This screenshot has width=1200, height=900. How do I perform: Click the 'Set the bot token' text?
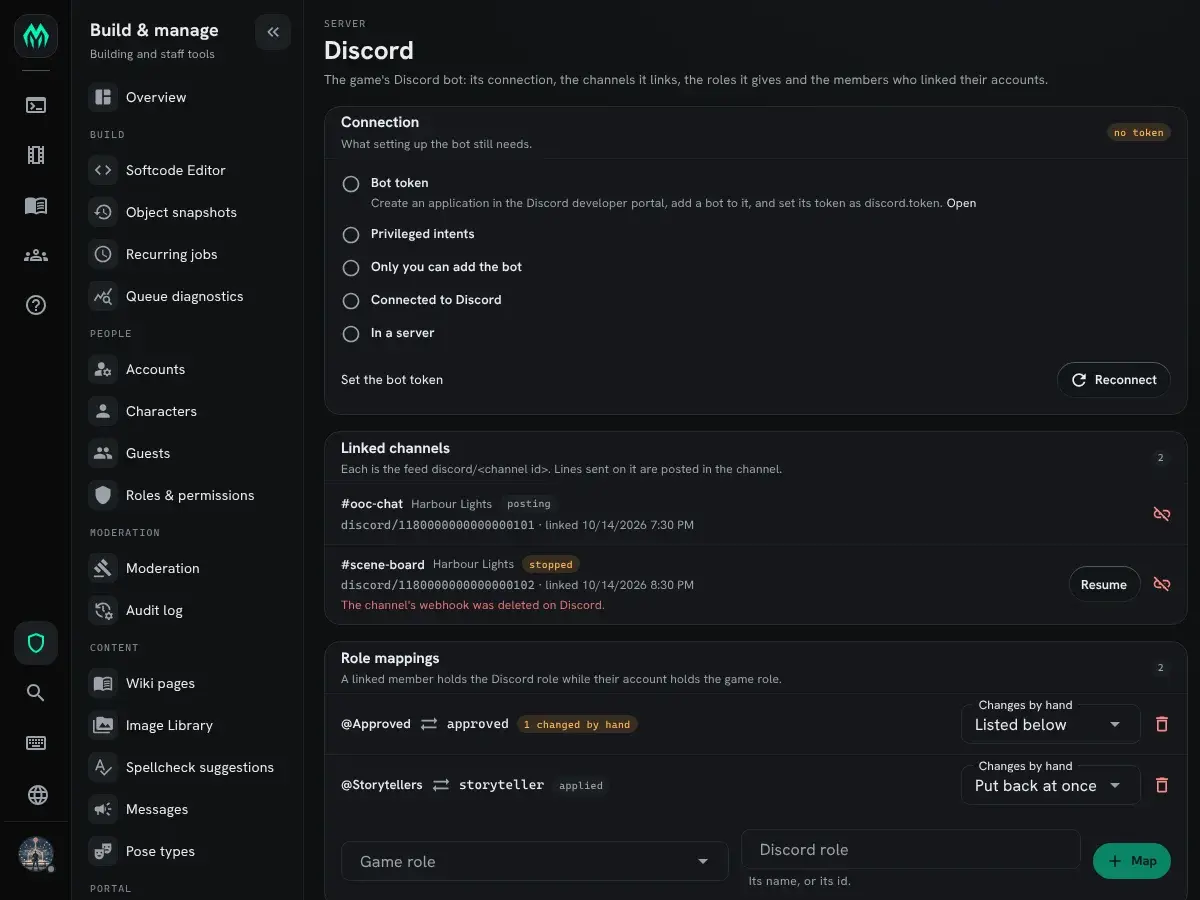click(392, 380)
